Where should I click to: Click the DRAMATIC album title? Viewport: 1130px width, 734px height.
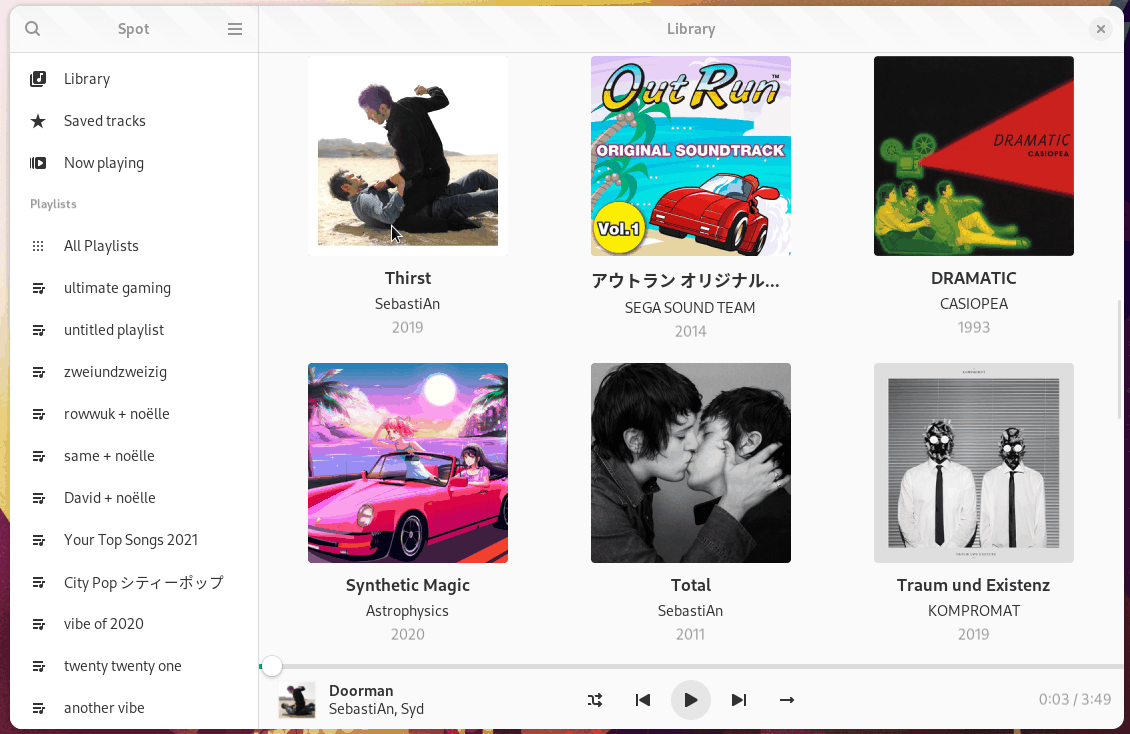click(974, 278)
